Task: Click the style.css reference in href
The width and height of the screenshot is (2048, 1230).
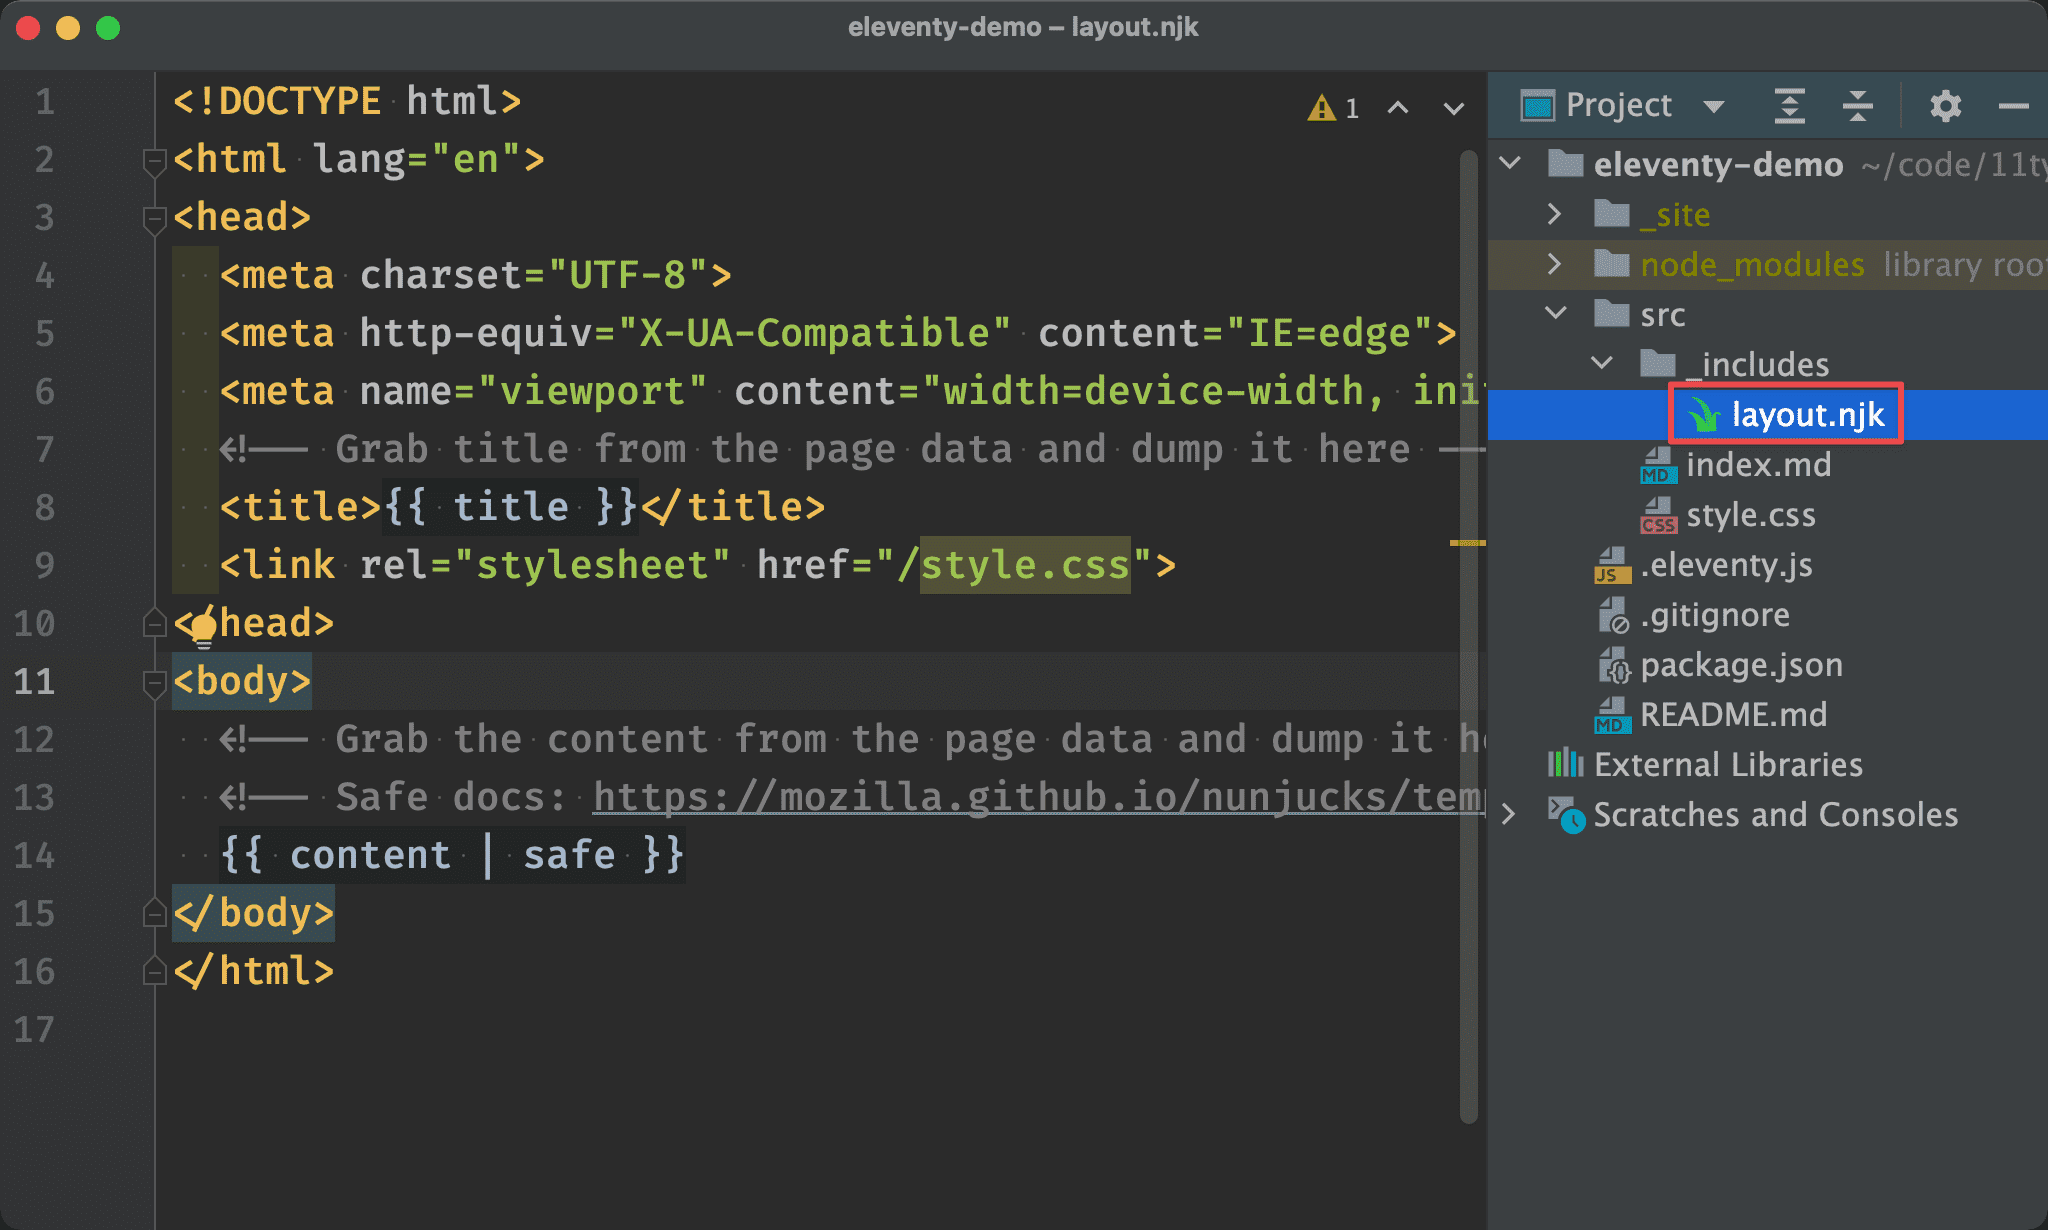Action: tap(1024, 565)
